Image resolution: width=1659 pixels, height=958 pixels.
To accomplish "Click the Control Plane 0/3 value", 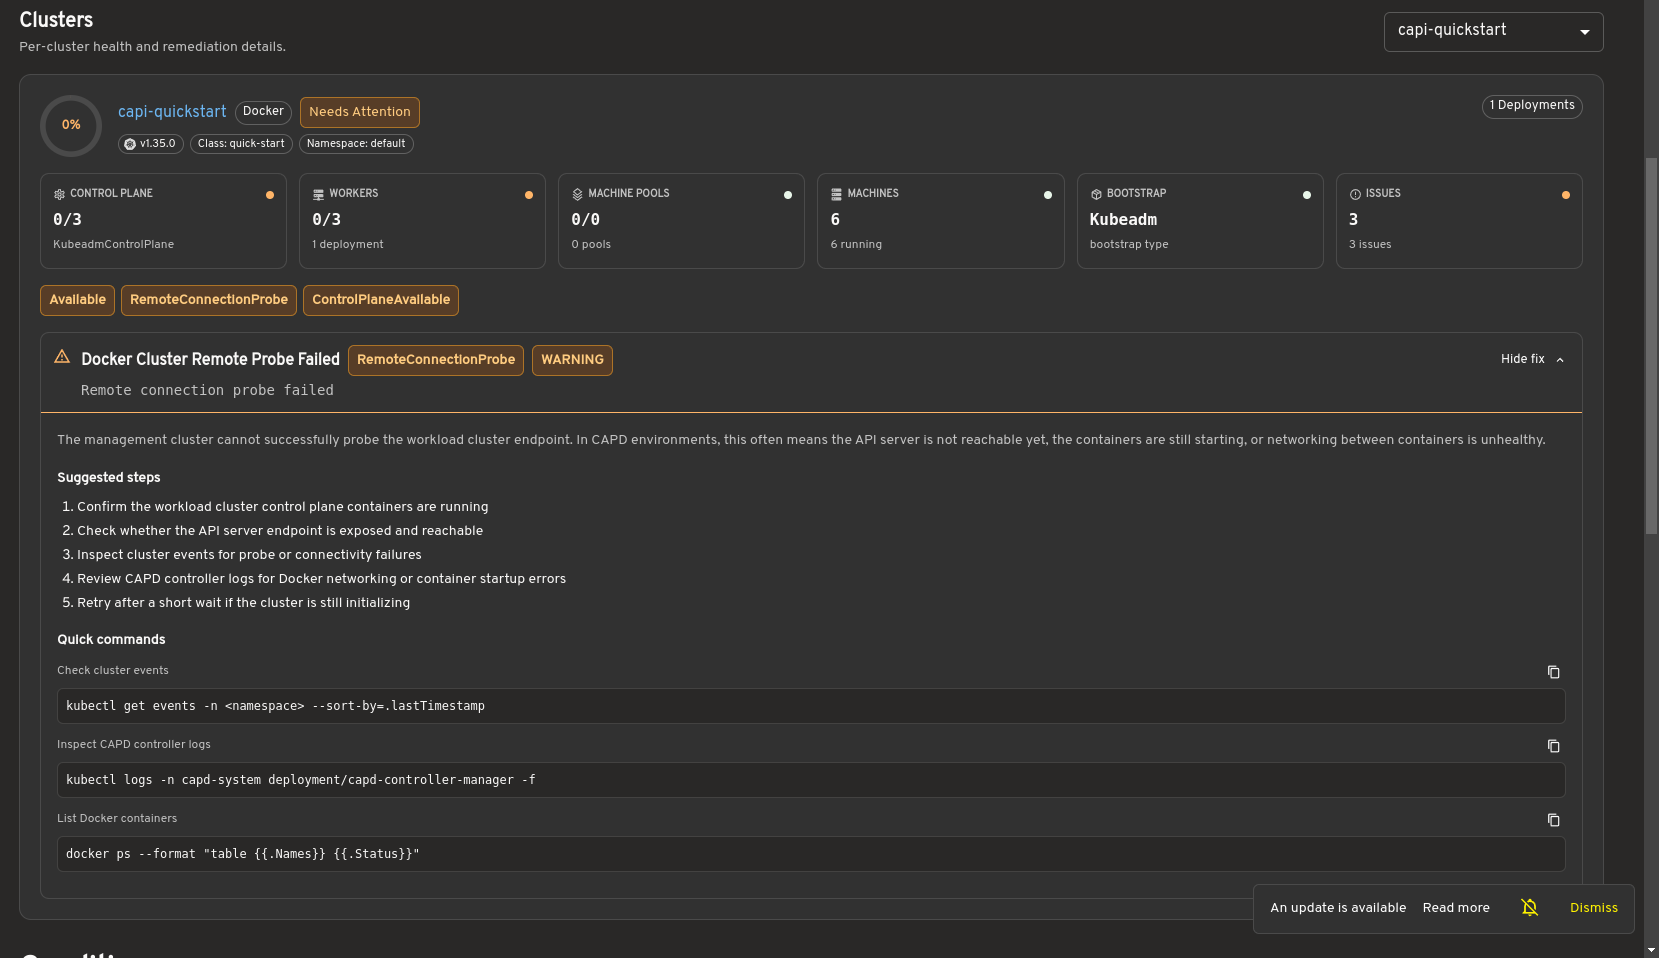I will pos(67,220).
